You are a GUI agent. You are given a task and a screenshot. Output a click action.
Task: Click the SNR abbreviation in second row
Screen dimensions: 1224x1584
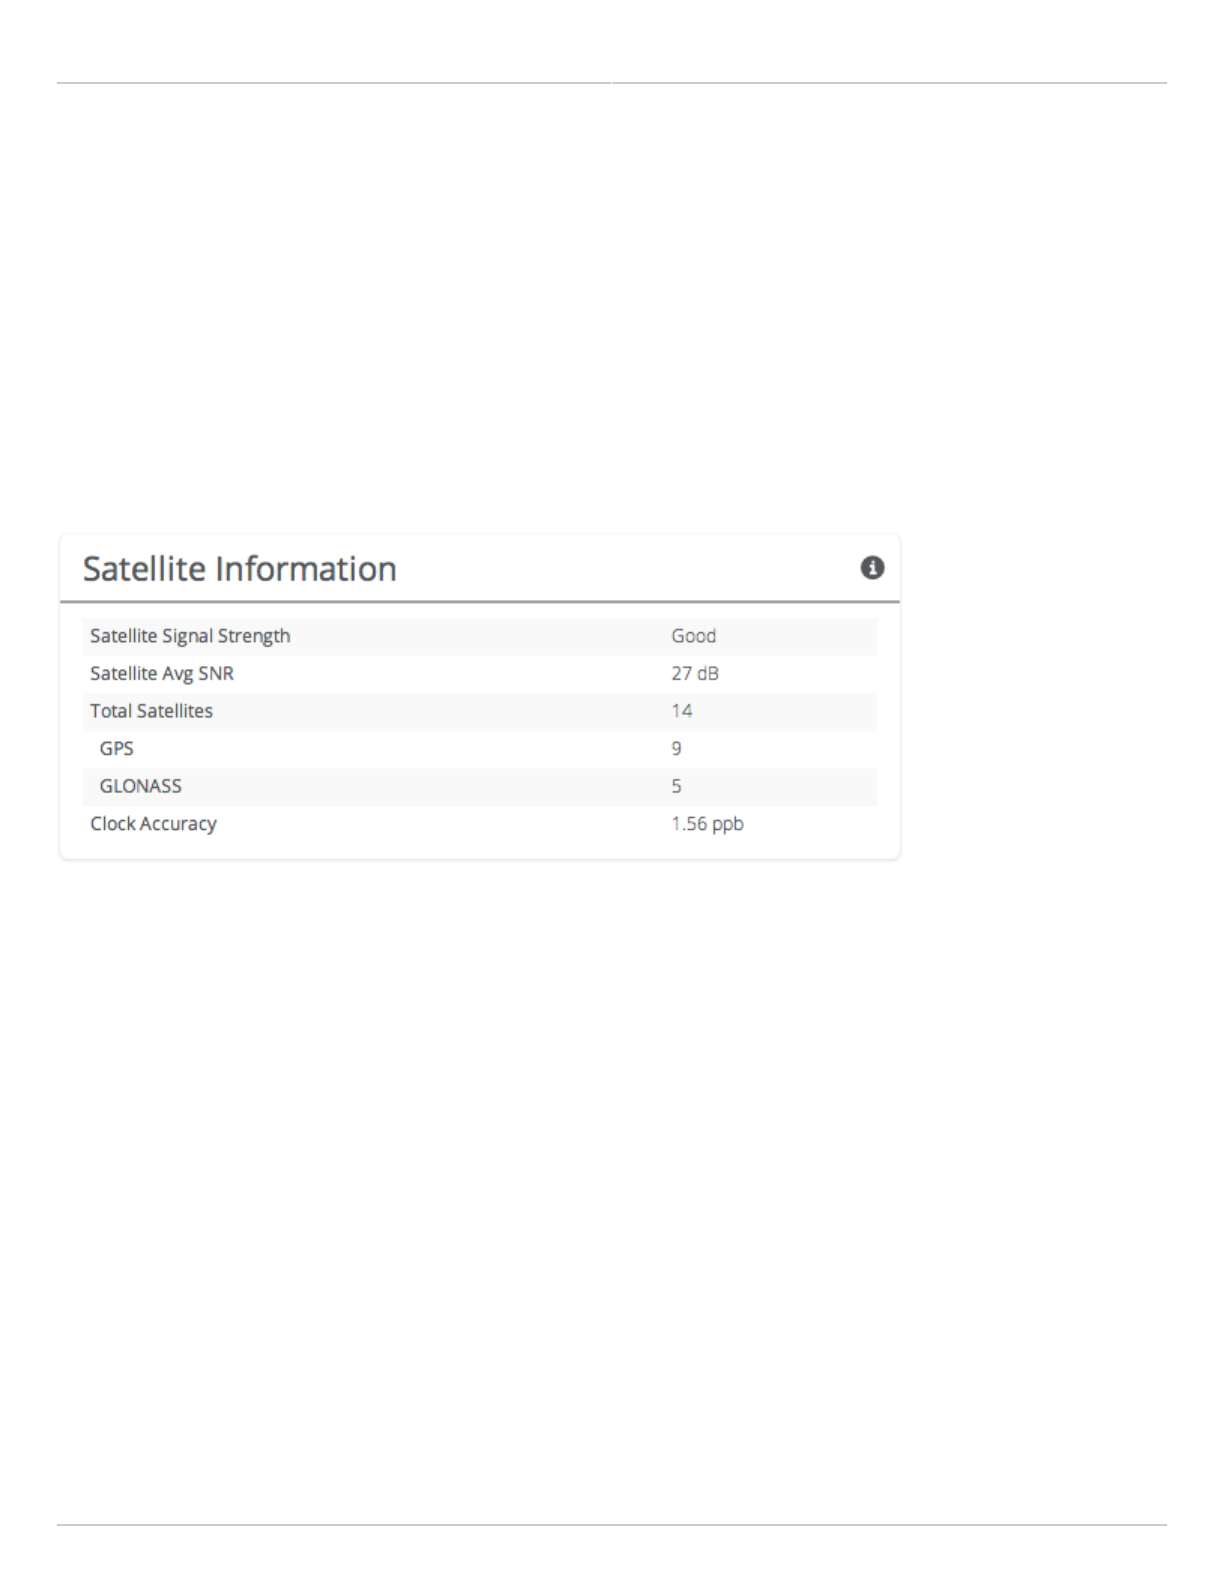coord(216,674)
